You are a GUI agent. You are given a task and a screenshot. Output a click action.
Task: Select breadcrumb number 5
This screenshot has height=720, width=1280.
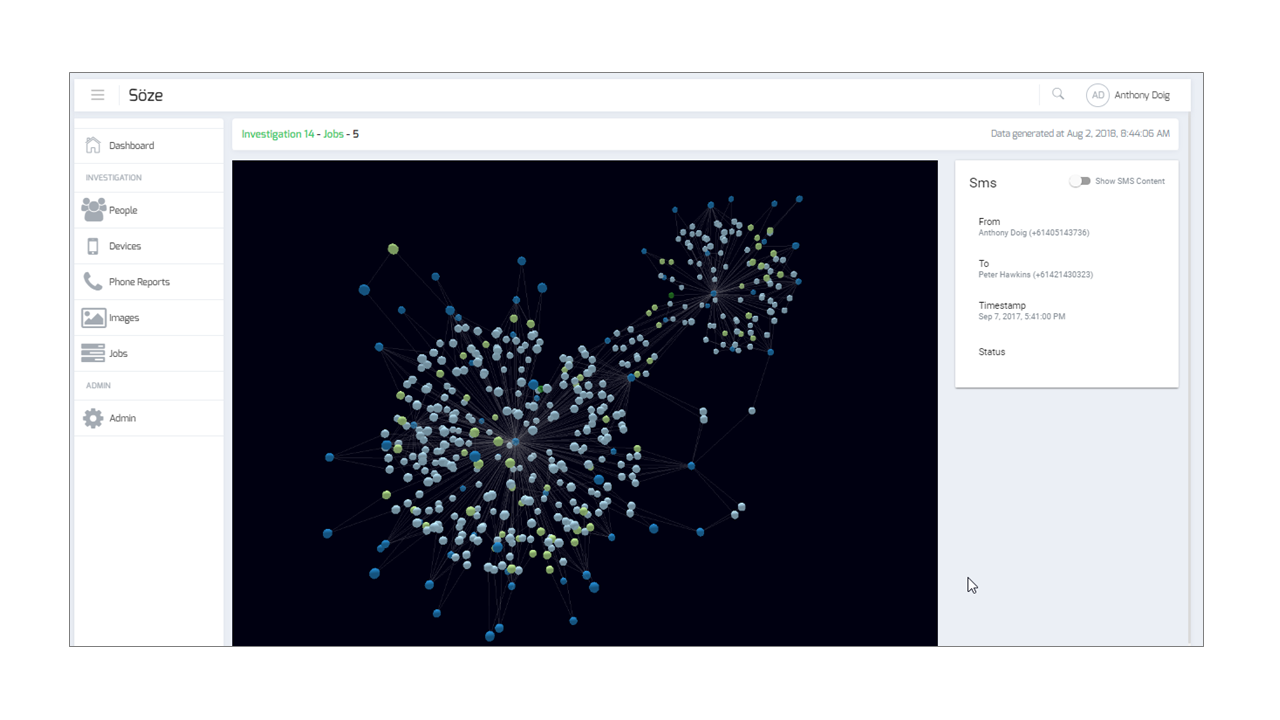[x=356, y=134]
